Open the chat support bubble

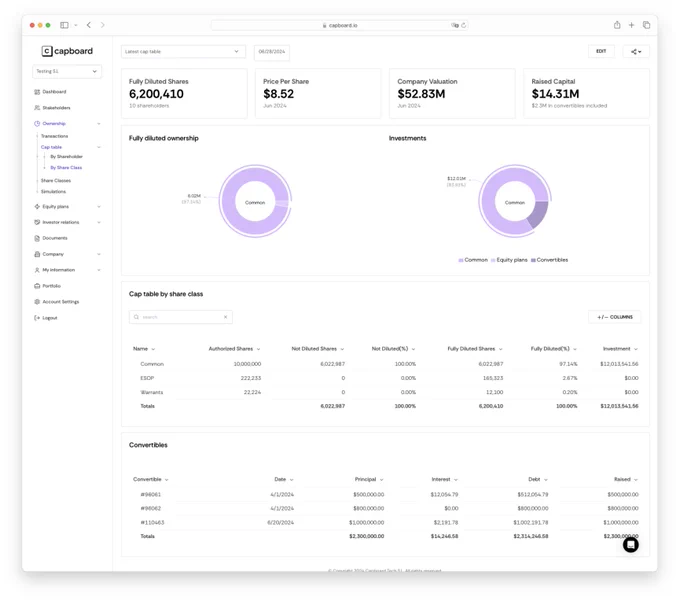631,545
